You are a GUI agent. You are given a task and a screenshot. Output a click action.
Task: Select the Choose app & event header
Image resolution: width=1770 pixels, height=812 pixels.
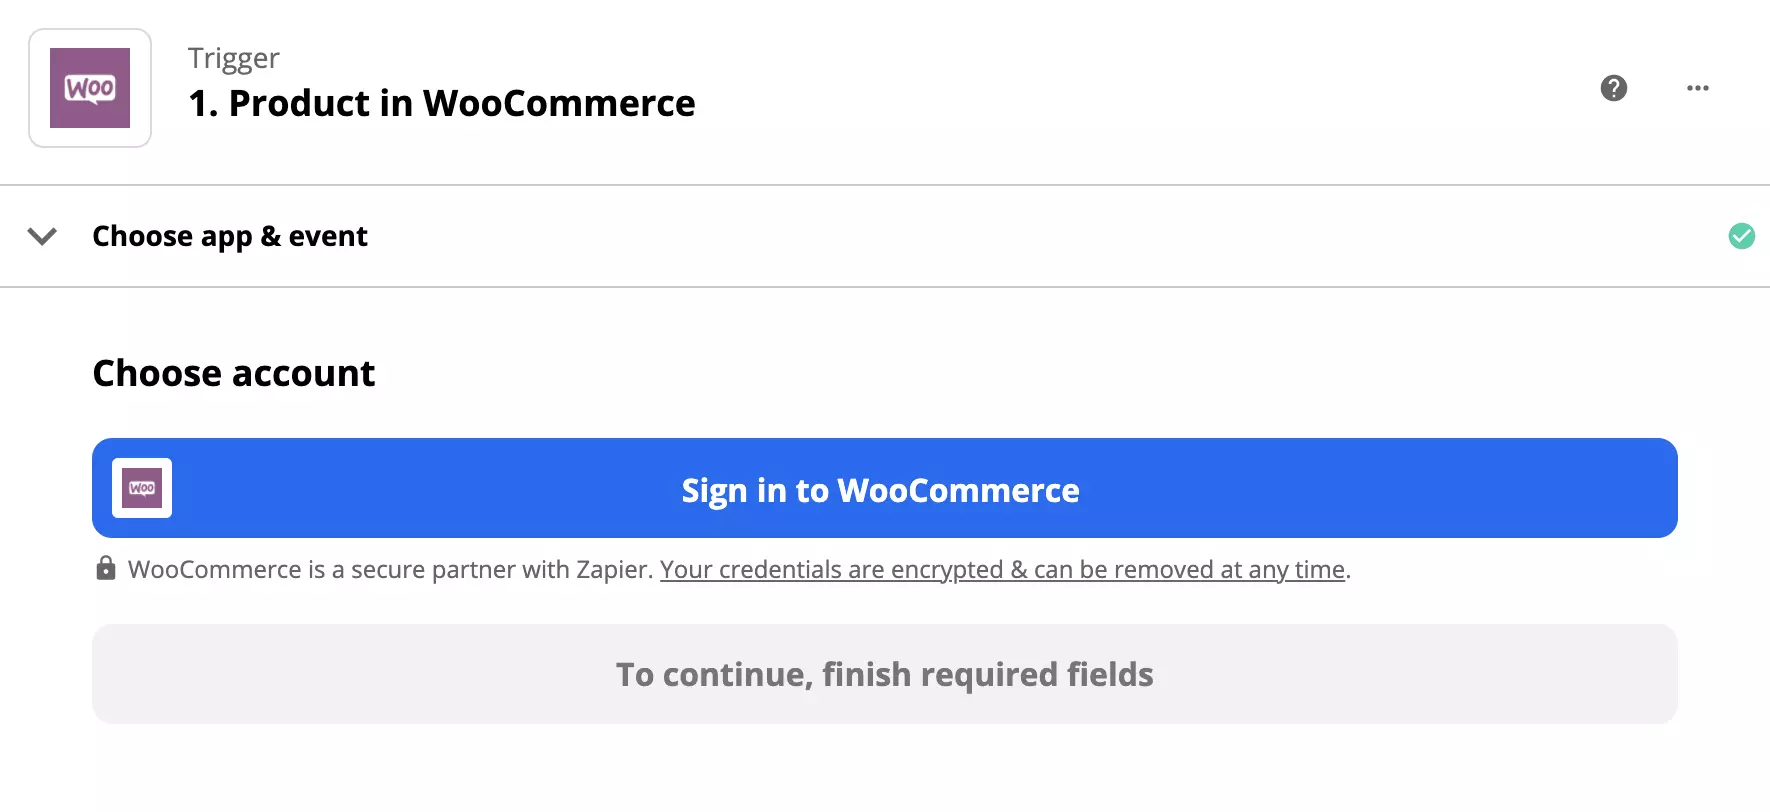coord(229,236)
